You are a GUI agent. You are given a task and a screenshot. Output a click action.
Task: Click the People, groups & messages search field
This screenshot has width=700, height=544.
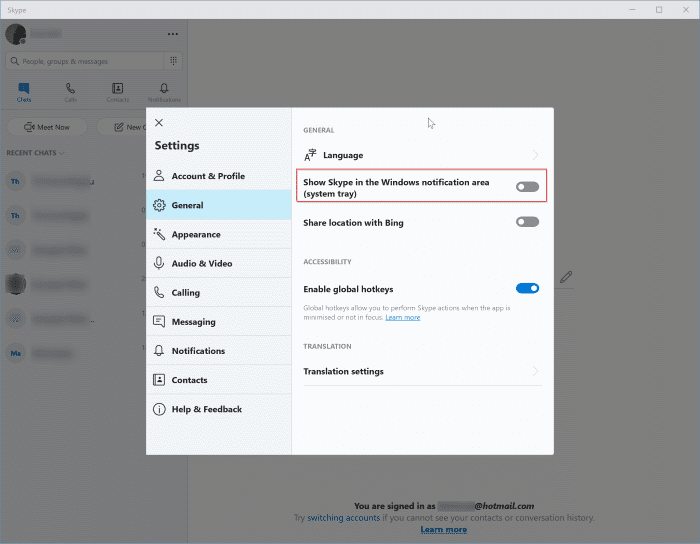[x=85, y=61]
